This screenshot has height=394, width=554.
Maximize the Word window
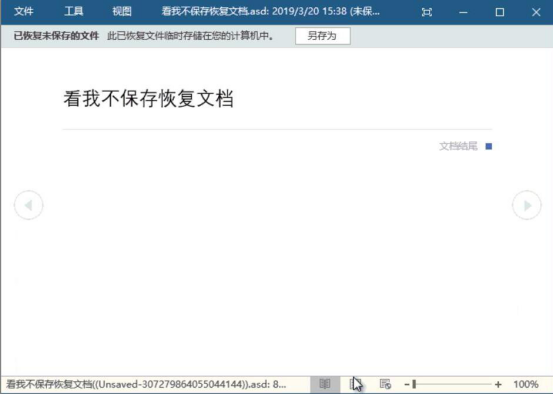pyautogui.click(x=500, y=12)
